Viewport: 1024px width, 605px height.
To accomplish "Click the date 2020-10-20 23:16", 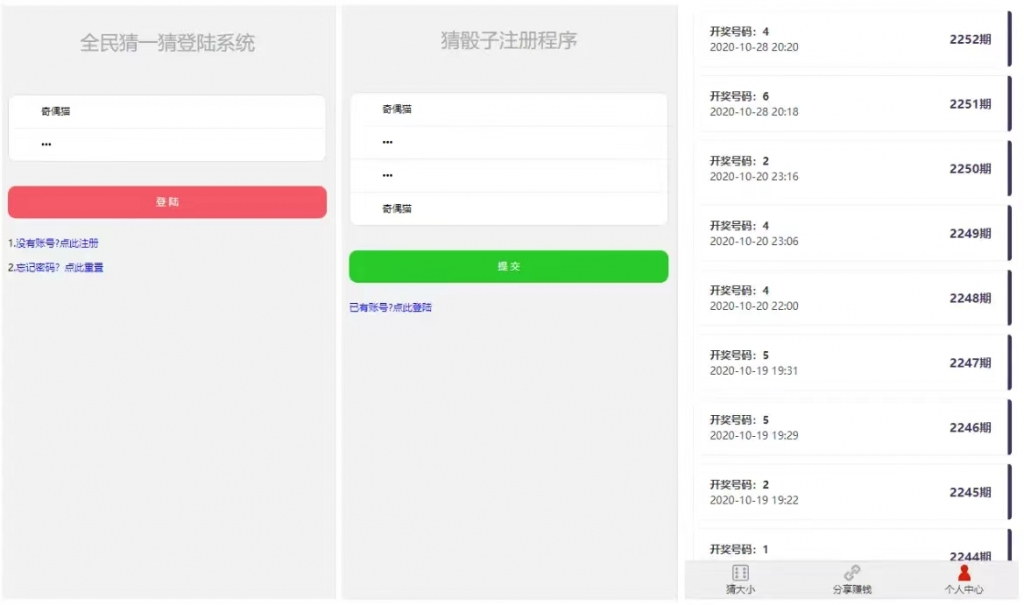I will coord(754,176).
